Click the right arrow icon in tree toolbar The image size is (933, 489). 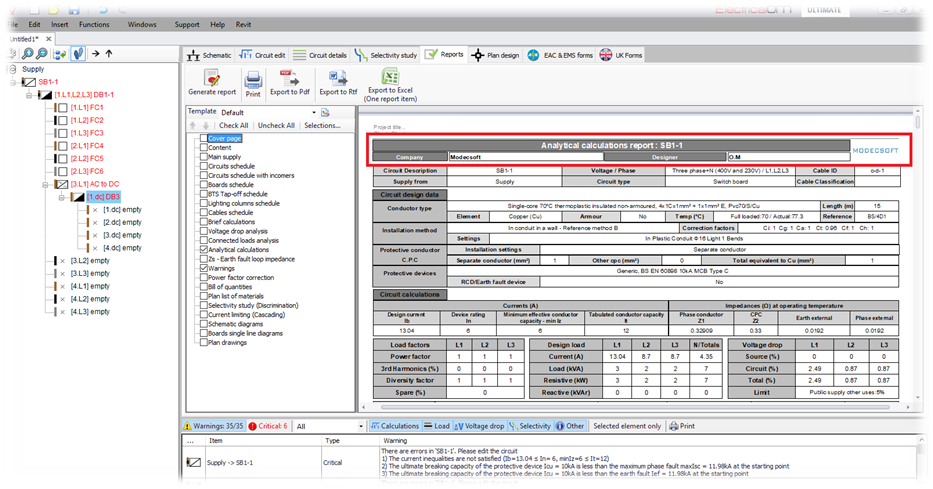96,54
